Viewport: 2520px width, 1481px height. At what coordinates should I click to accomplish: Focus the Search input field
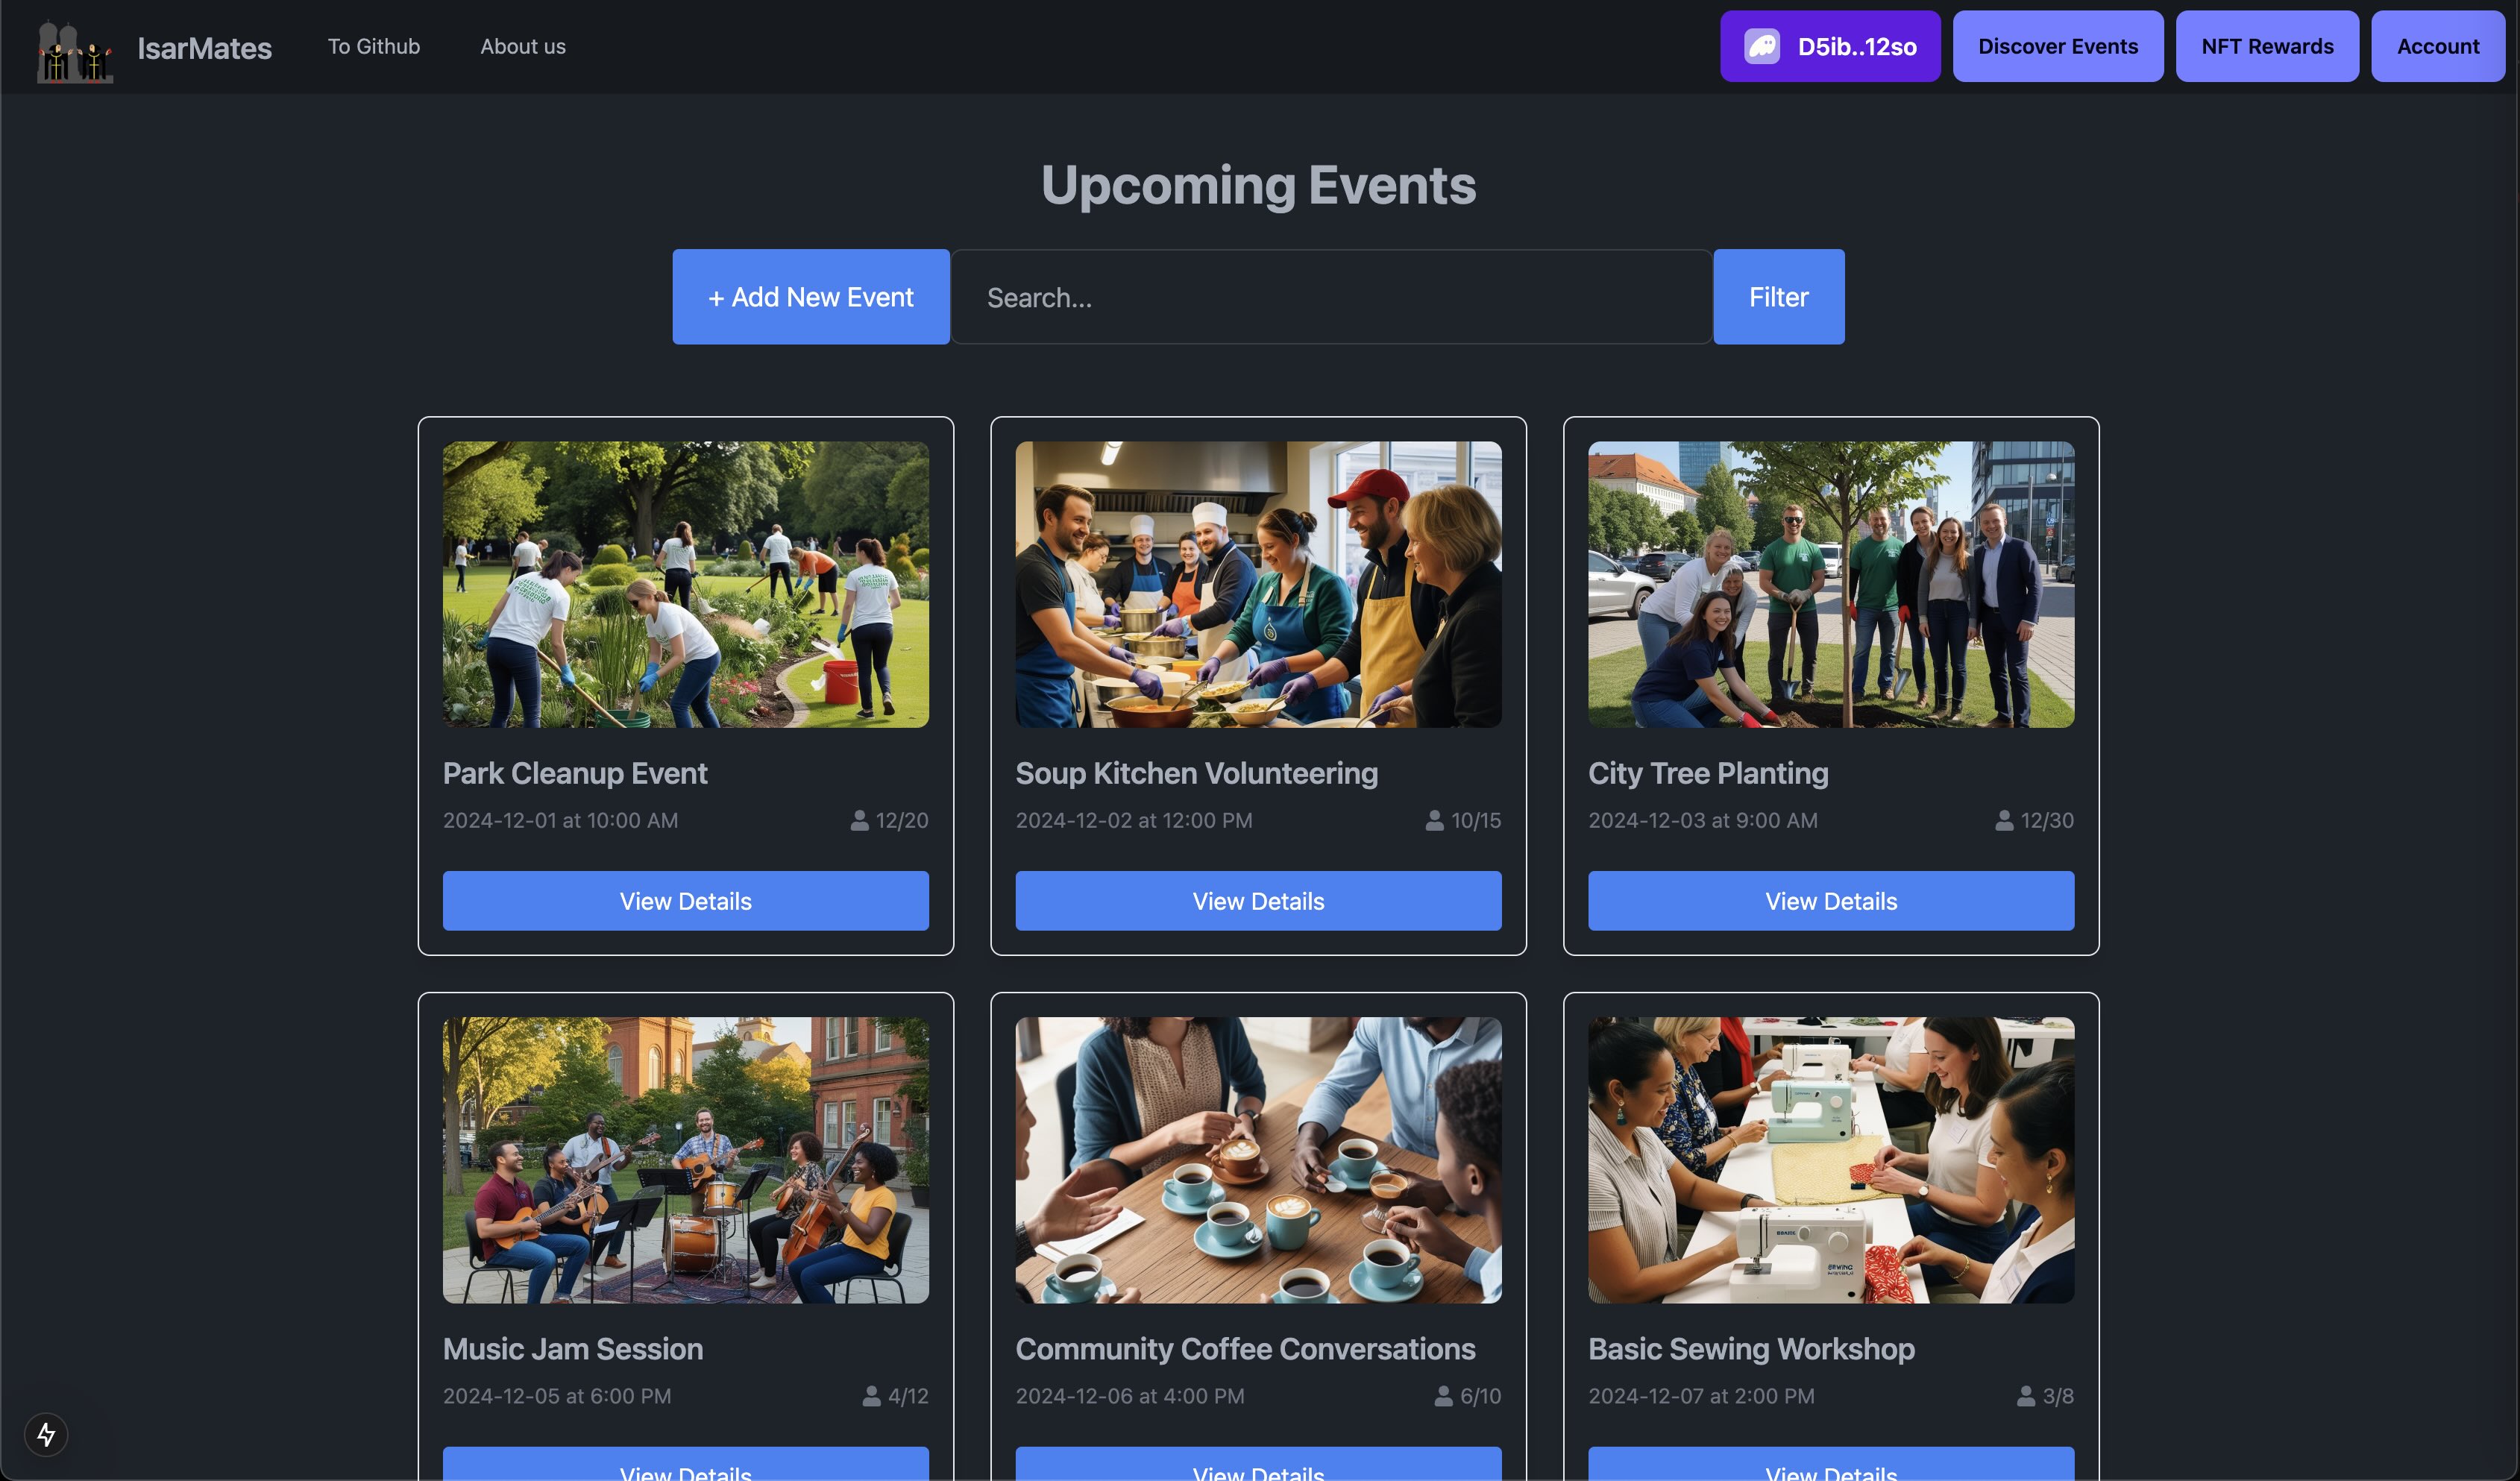(x=1331, y=297)
